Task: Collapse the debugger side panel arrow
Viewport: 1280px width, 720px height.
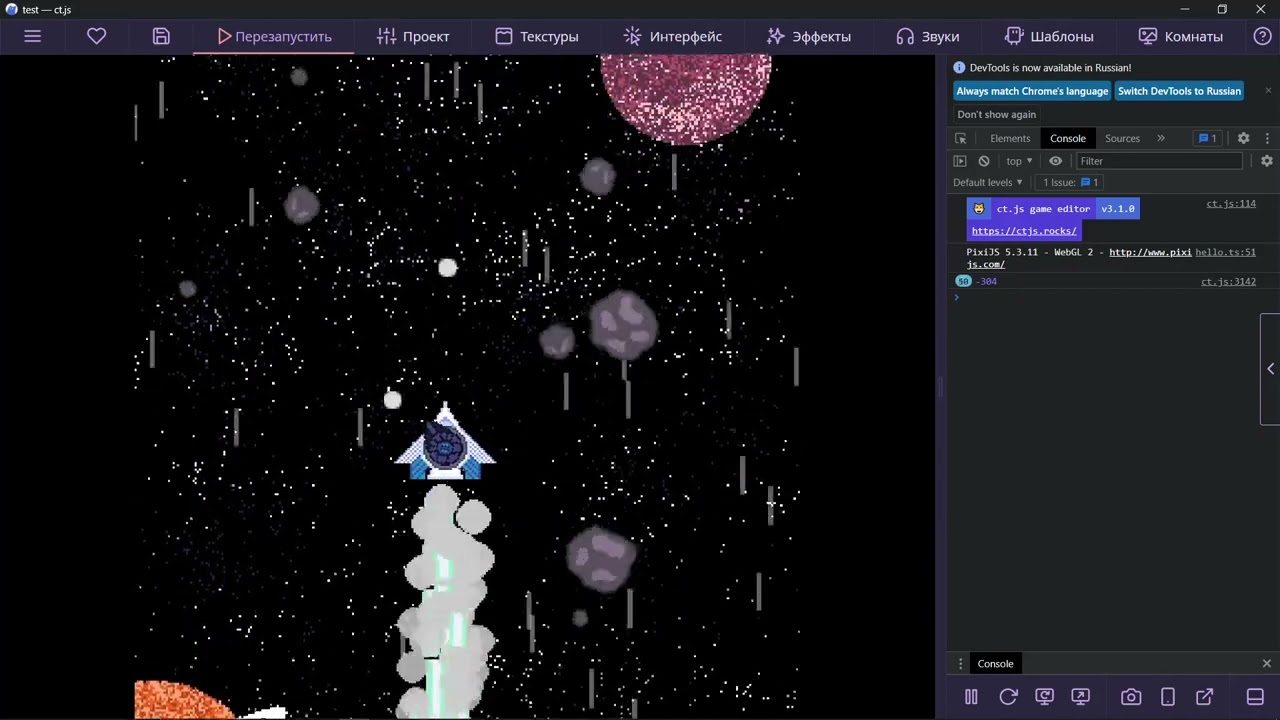Action: (x=1270, y=369)
